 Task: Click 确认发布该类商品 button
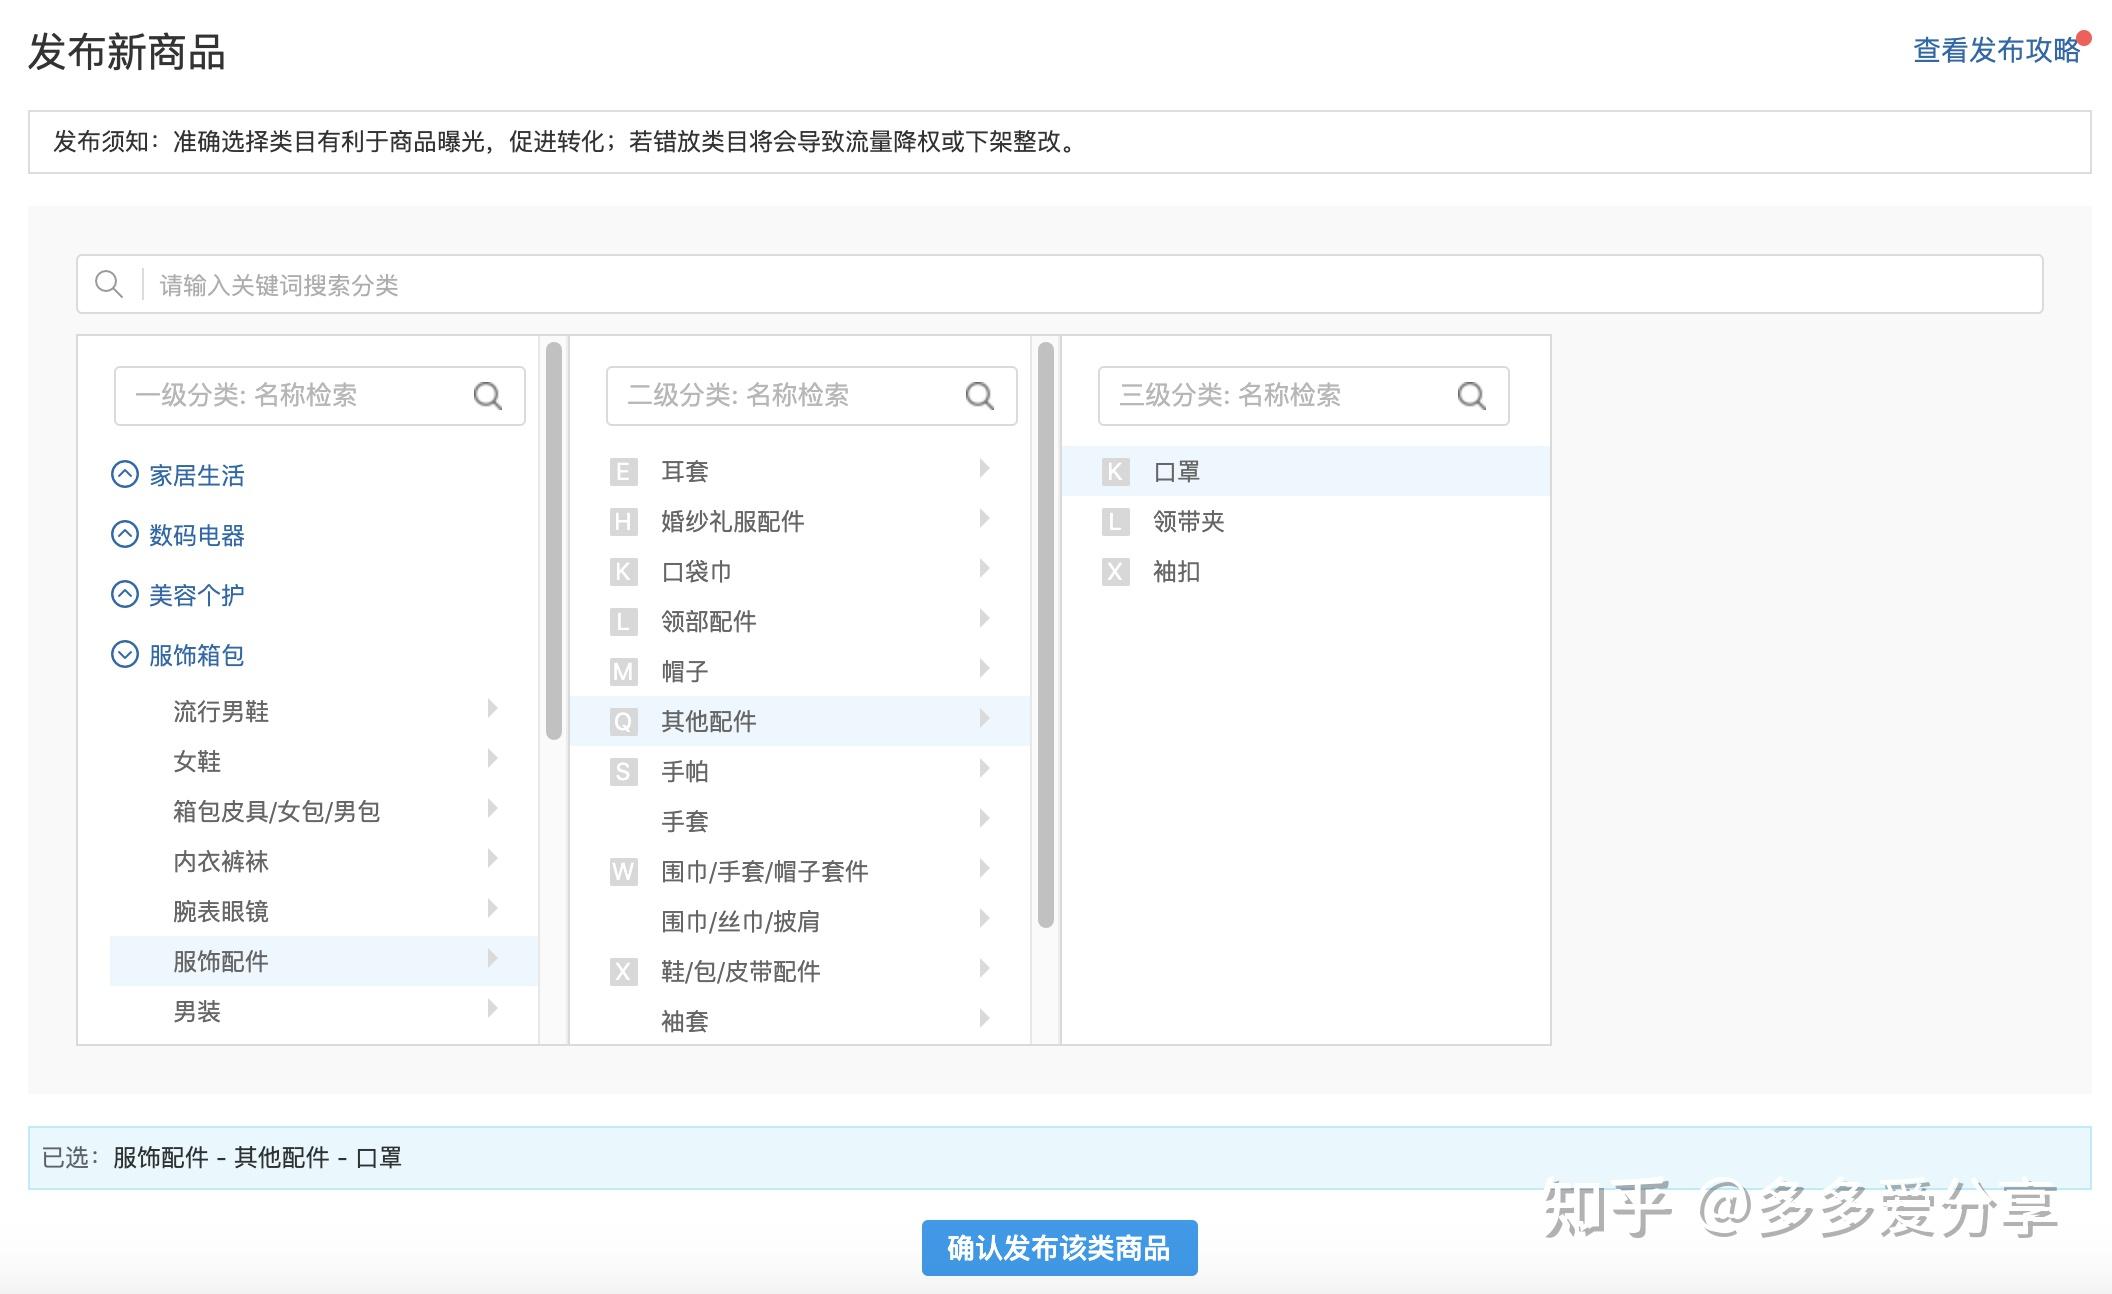[x=1059, y=1248]
